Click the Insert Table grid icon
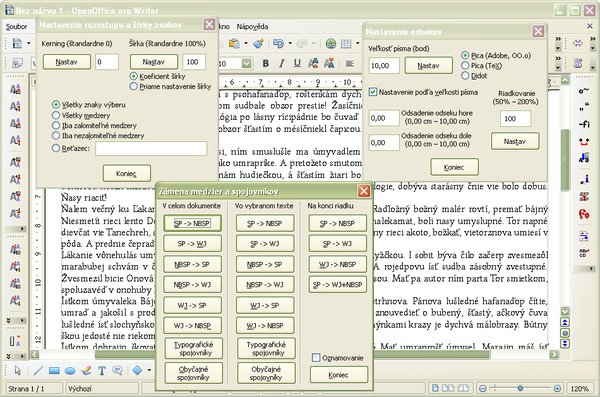Screen dimensions: 600x397 346,43
